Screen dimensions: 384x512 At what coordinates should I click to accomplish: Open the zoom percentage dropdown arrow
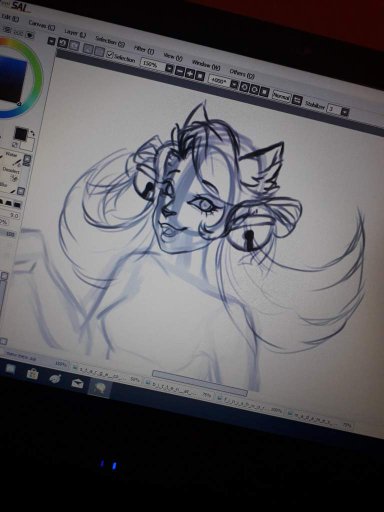tap(169, 69)
